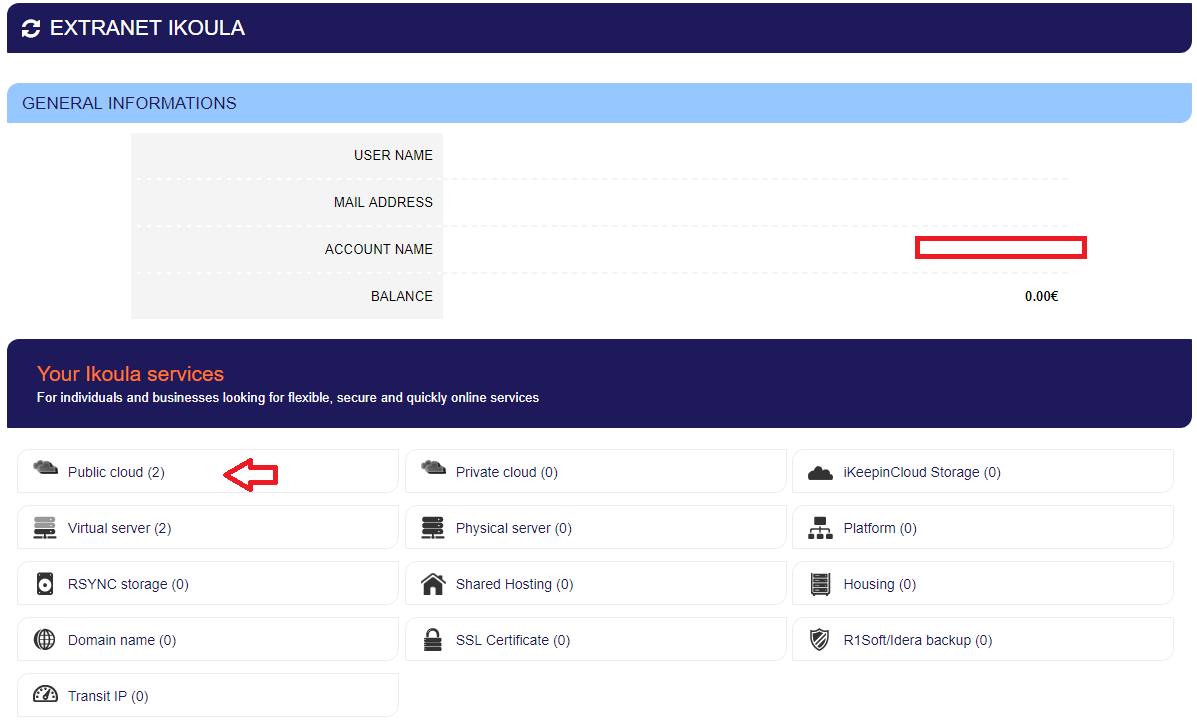Click the EXTRANET IKOULA header title

[x=147, y=28]
